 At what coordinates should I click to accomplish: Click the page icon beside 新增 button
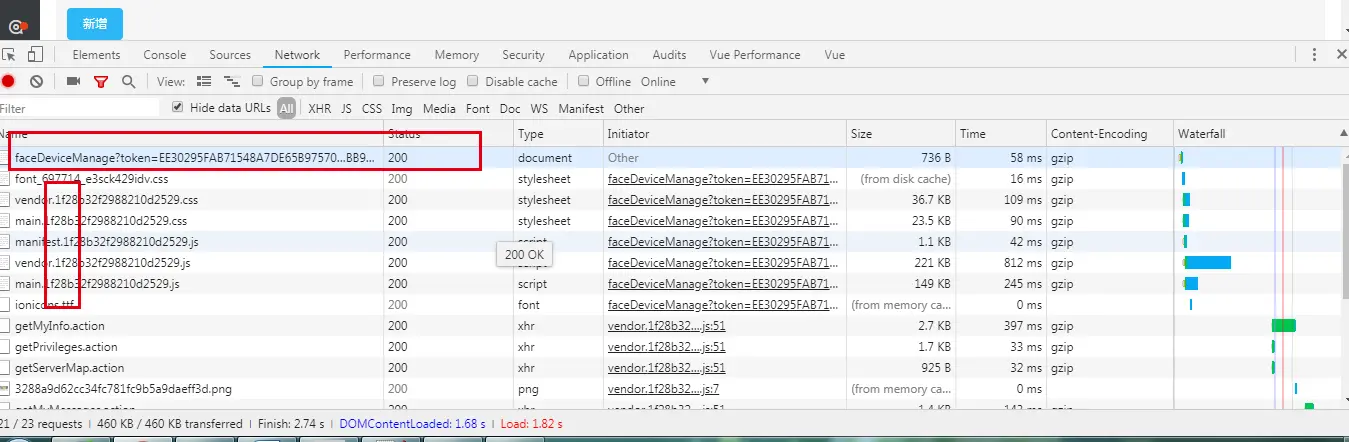[x=17, y=27]
